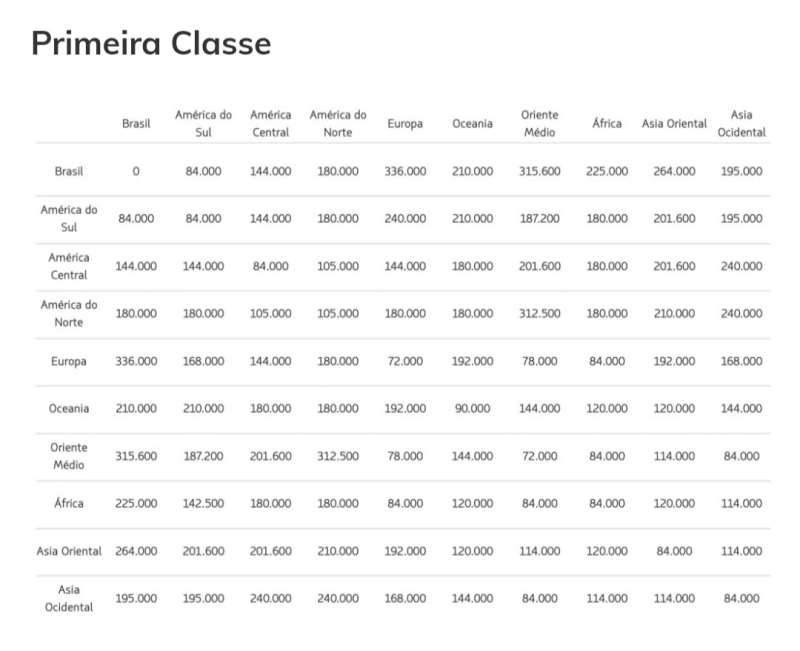Click the 142.500 cell in the África row
Viewport: 800px width, 651px height.
pos(204,503)
